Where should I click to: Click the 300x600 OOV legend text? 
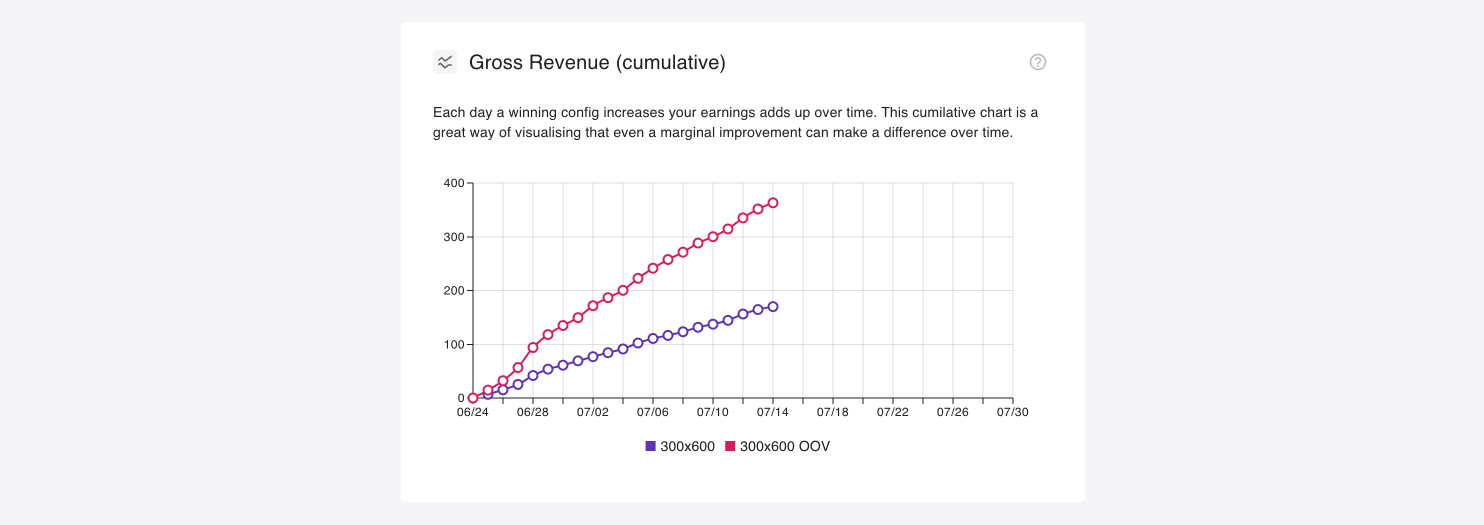[x=785, y=446]
